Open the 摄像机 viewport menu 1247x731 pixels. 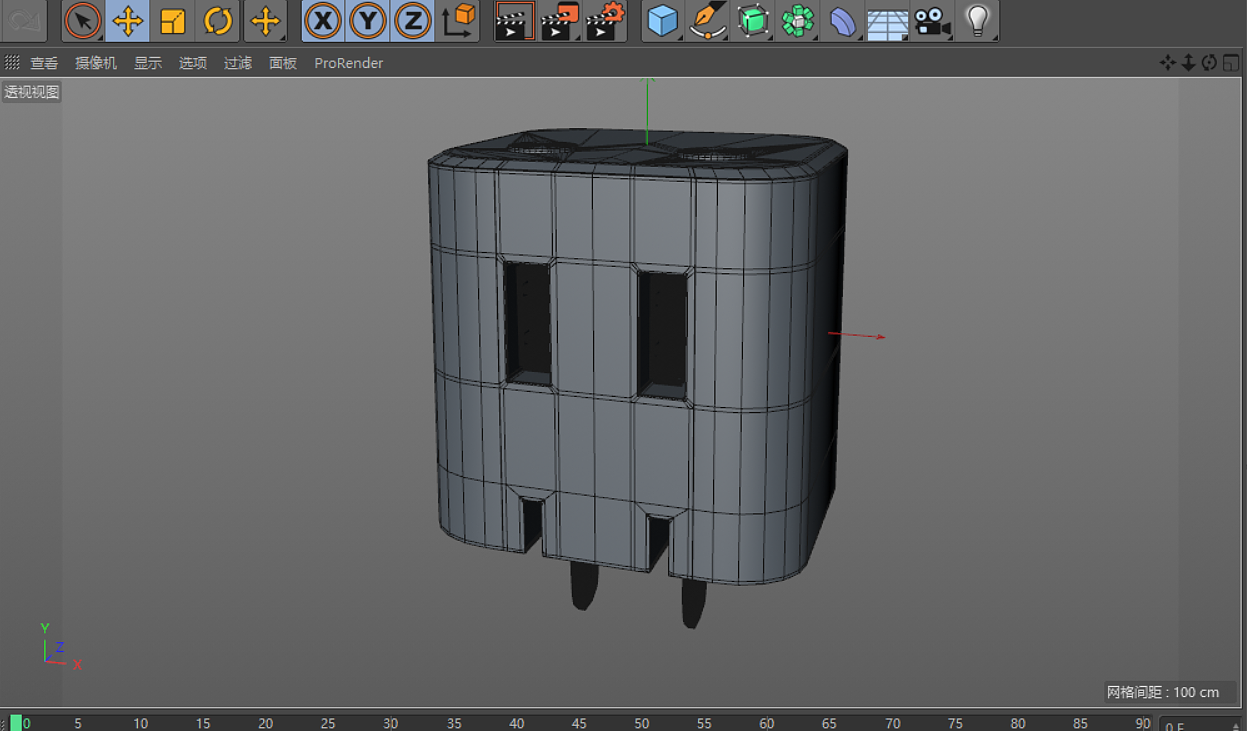pyautogui.click(x=96, y=63)
